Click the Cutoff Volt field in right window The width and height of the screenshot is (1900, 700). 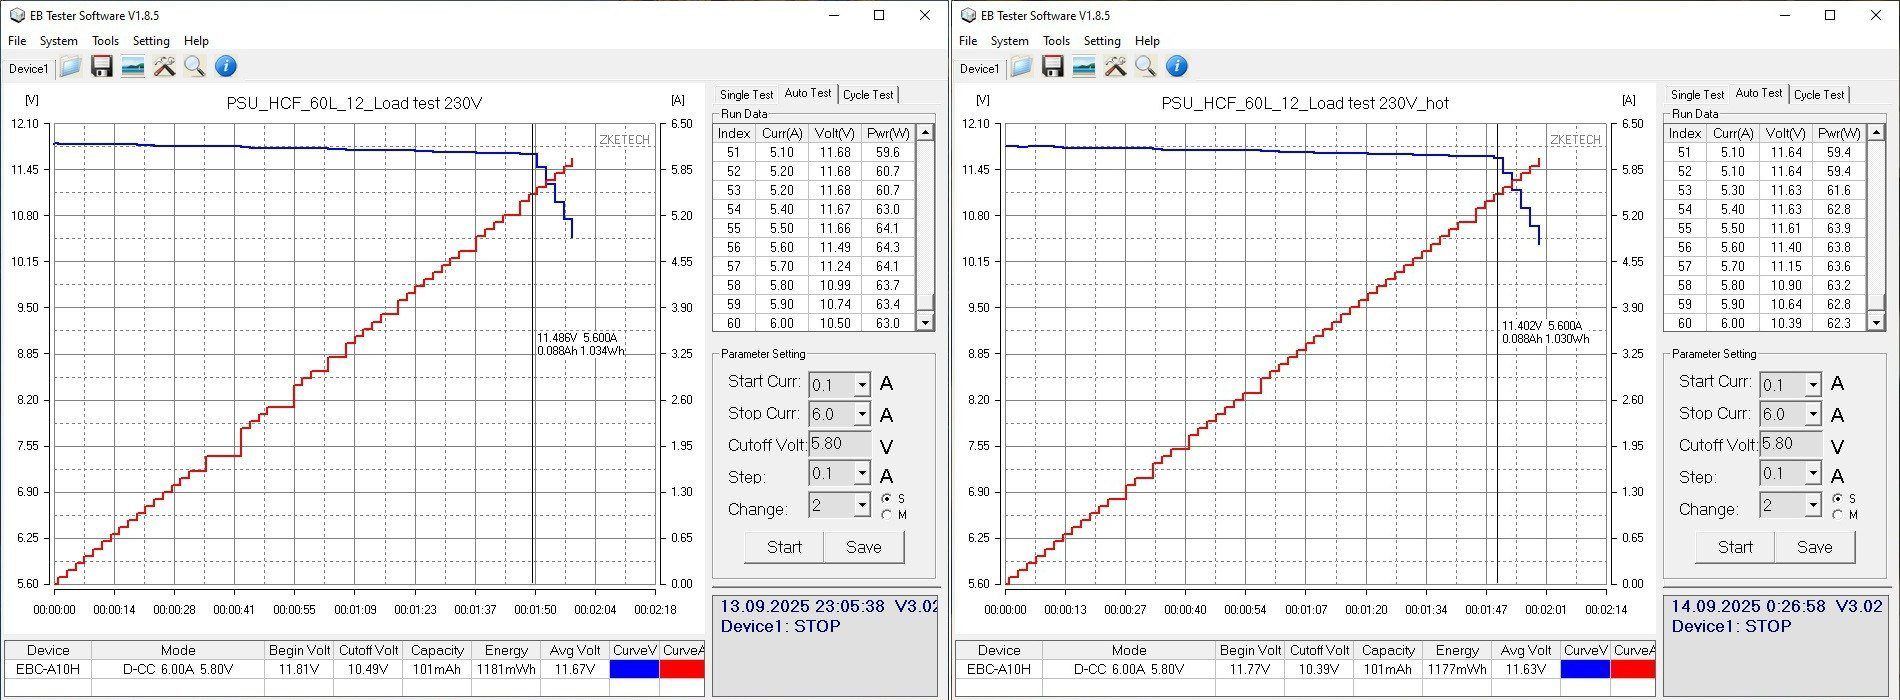1790,444
